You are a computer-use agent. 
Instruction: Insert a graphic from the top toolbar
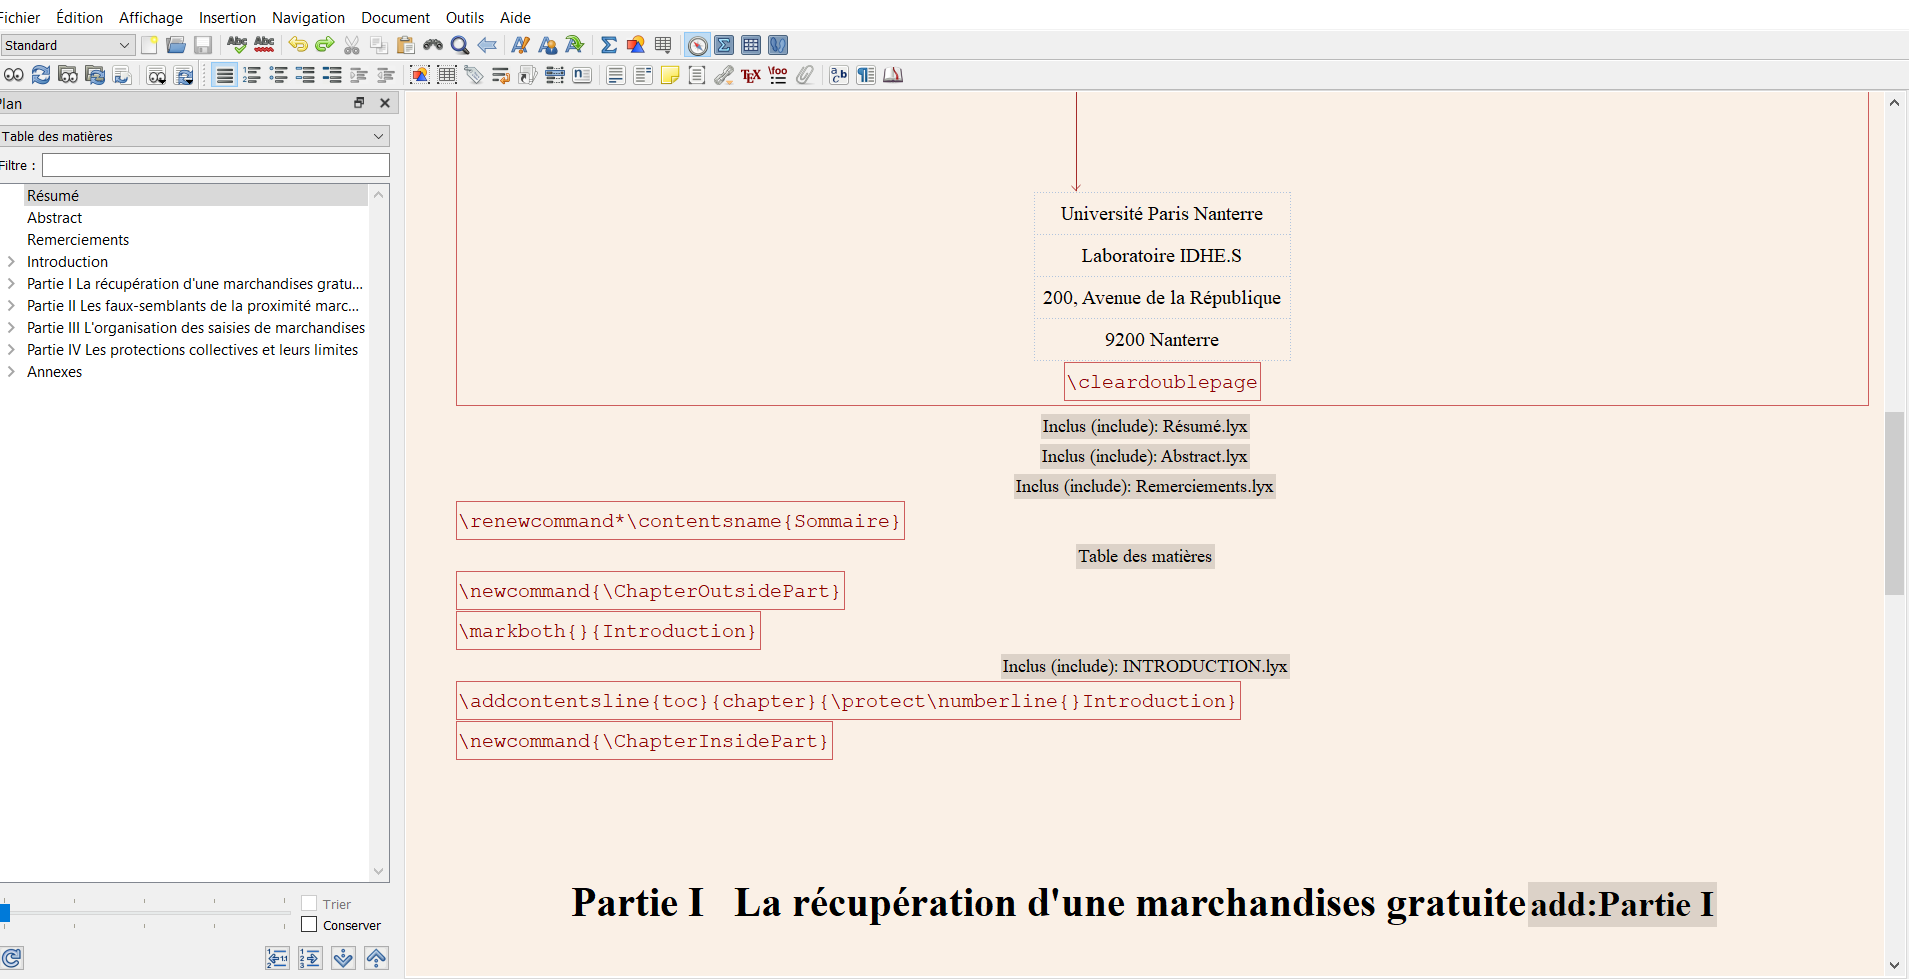[x=636, y=45]
